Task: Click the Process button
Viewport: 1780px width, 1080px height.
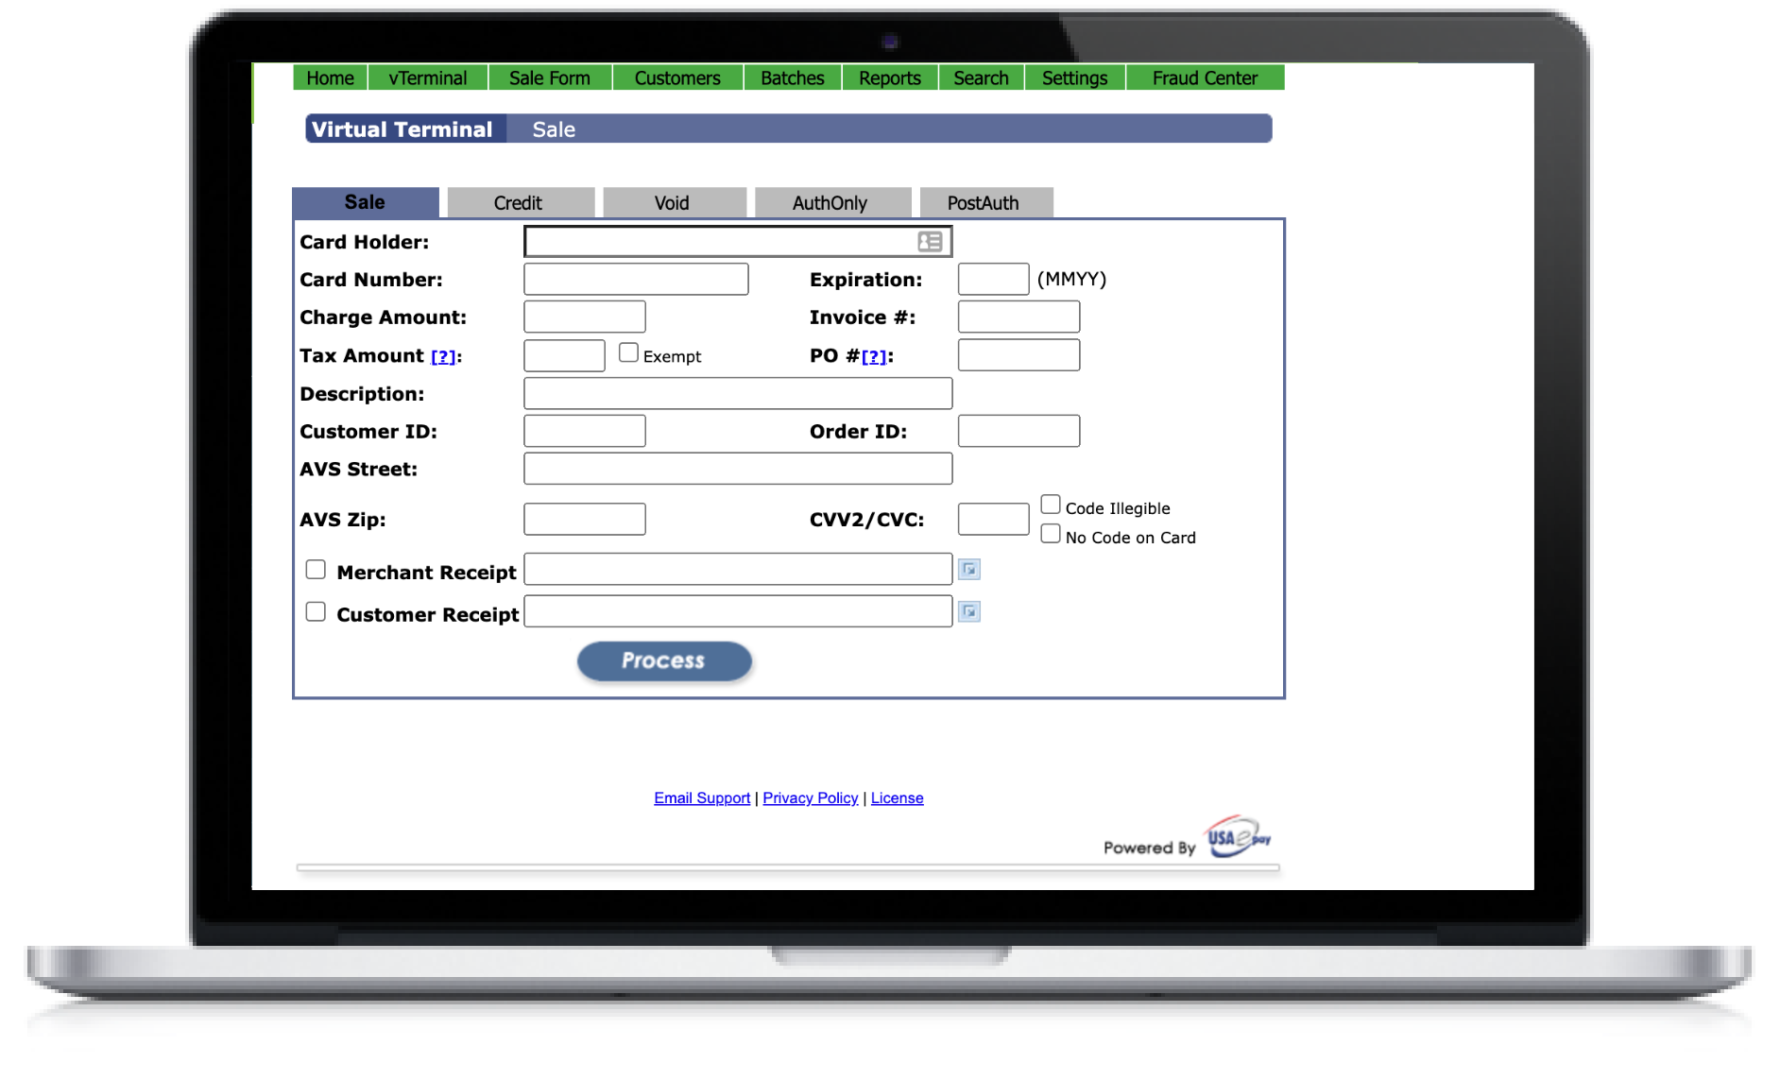Action: tap(664, 660)
